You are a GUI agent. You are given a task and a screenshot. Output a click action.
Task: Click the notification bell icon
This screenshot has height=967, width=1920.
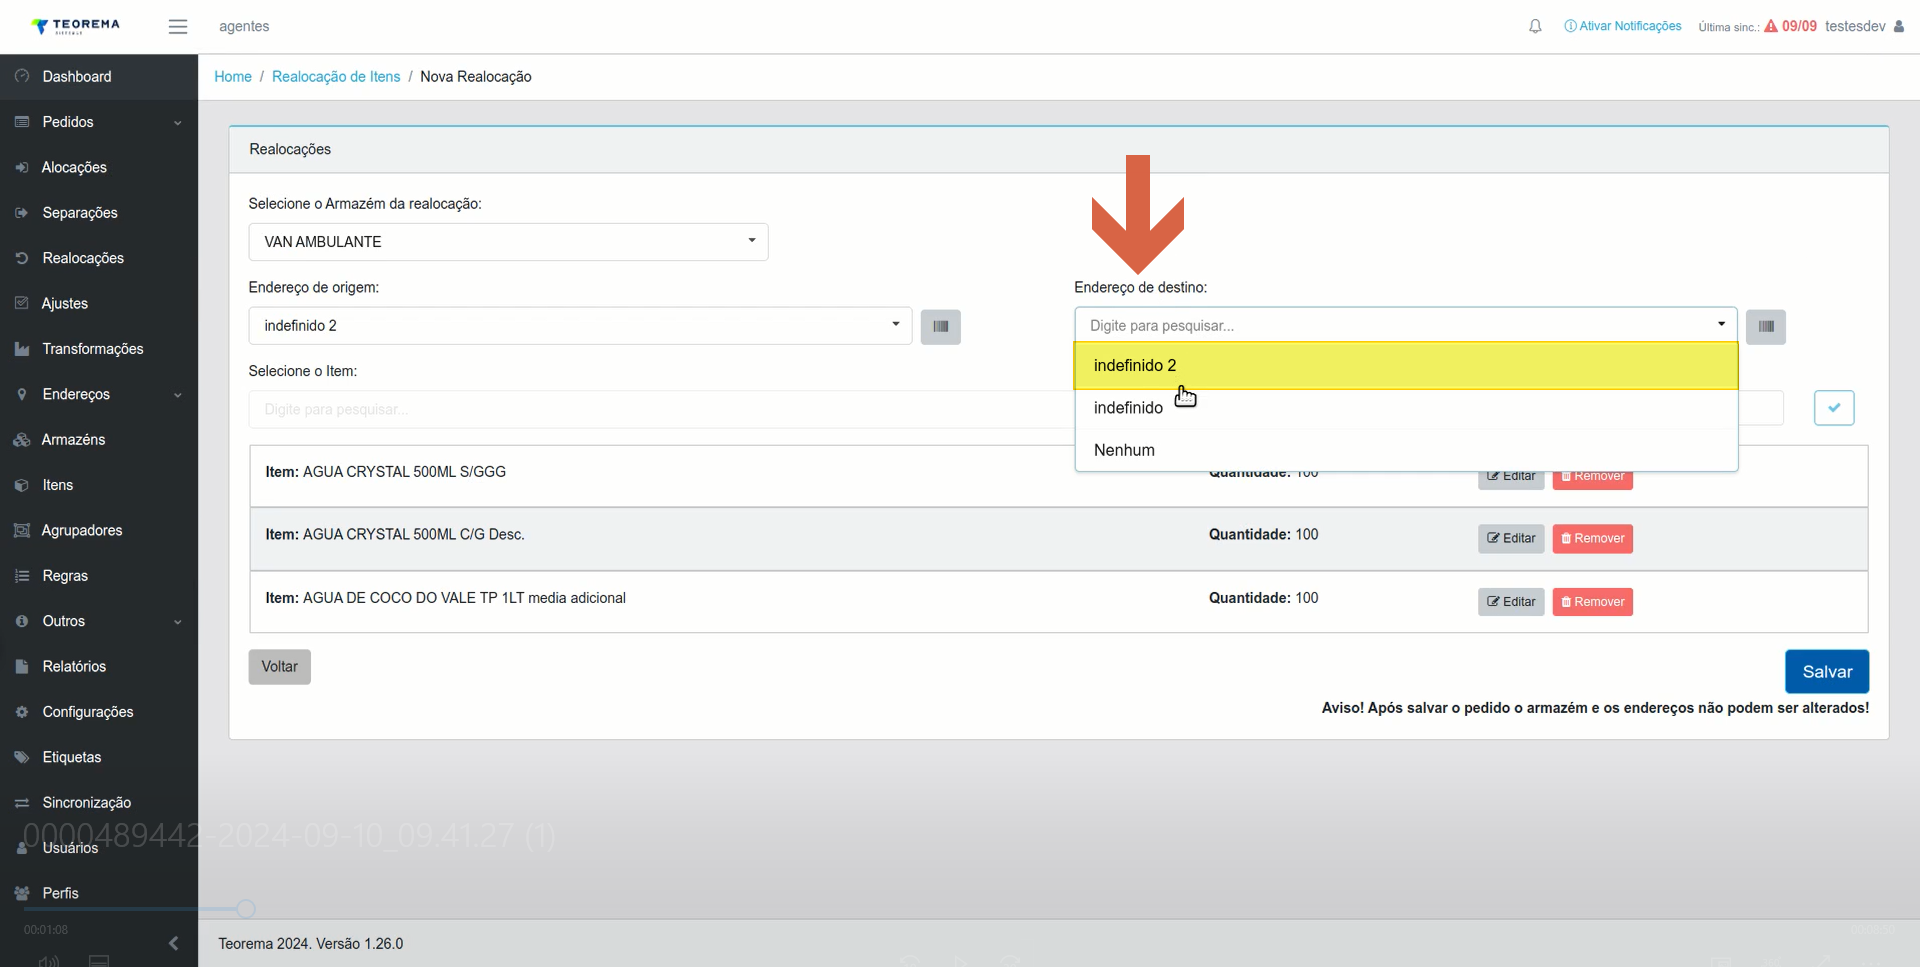1535,27
